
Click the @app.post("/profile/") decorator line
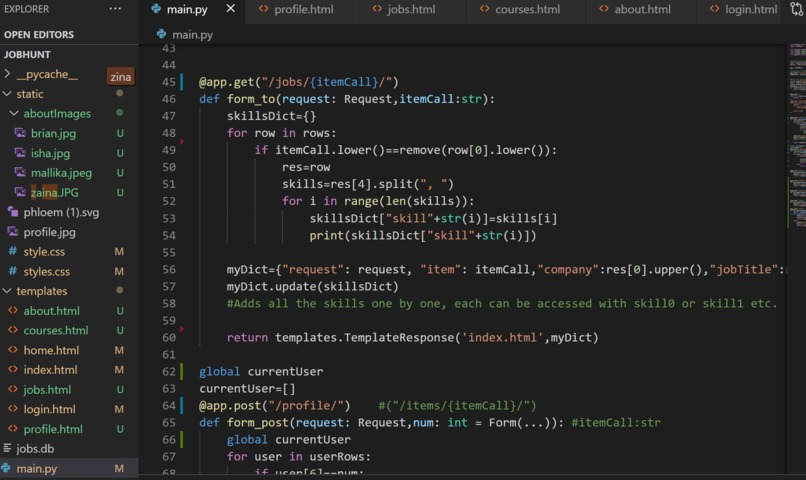(x=274, y=405)
